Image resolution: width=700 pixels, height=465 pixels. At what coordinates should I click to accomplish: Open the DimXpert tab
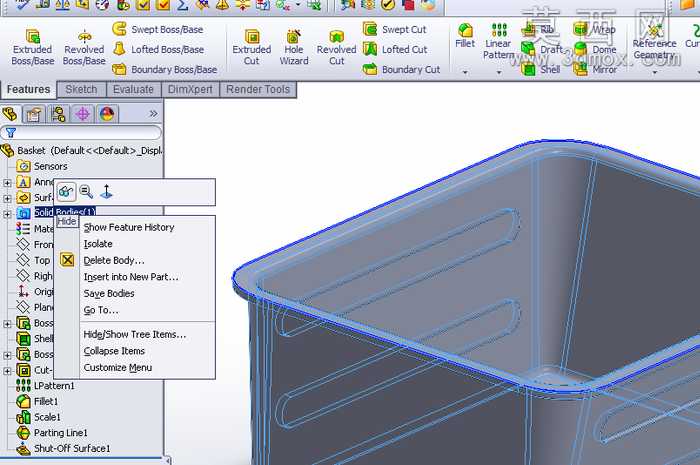click(190, 90)
